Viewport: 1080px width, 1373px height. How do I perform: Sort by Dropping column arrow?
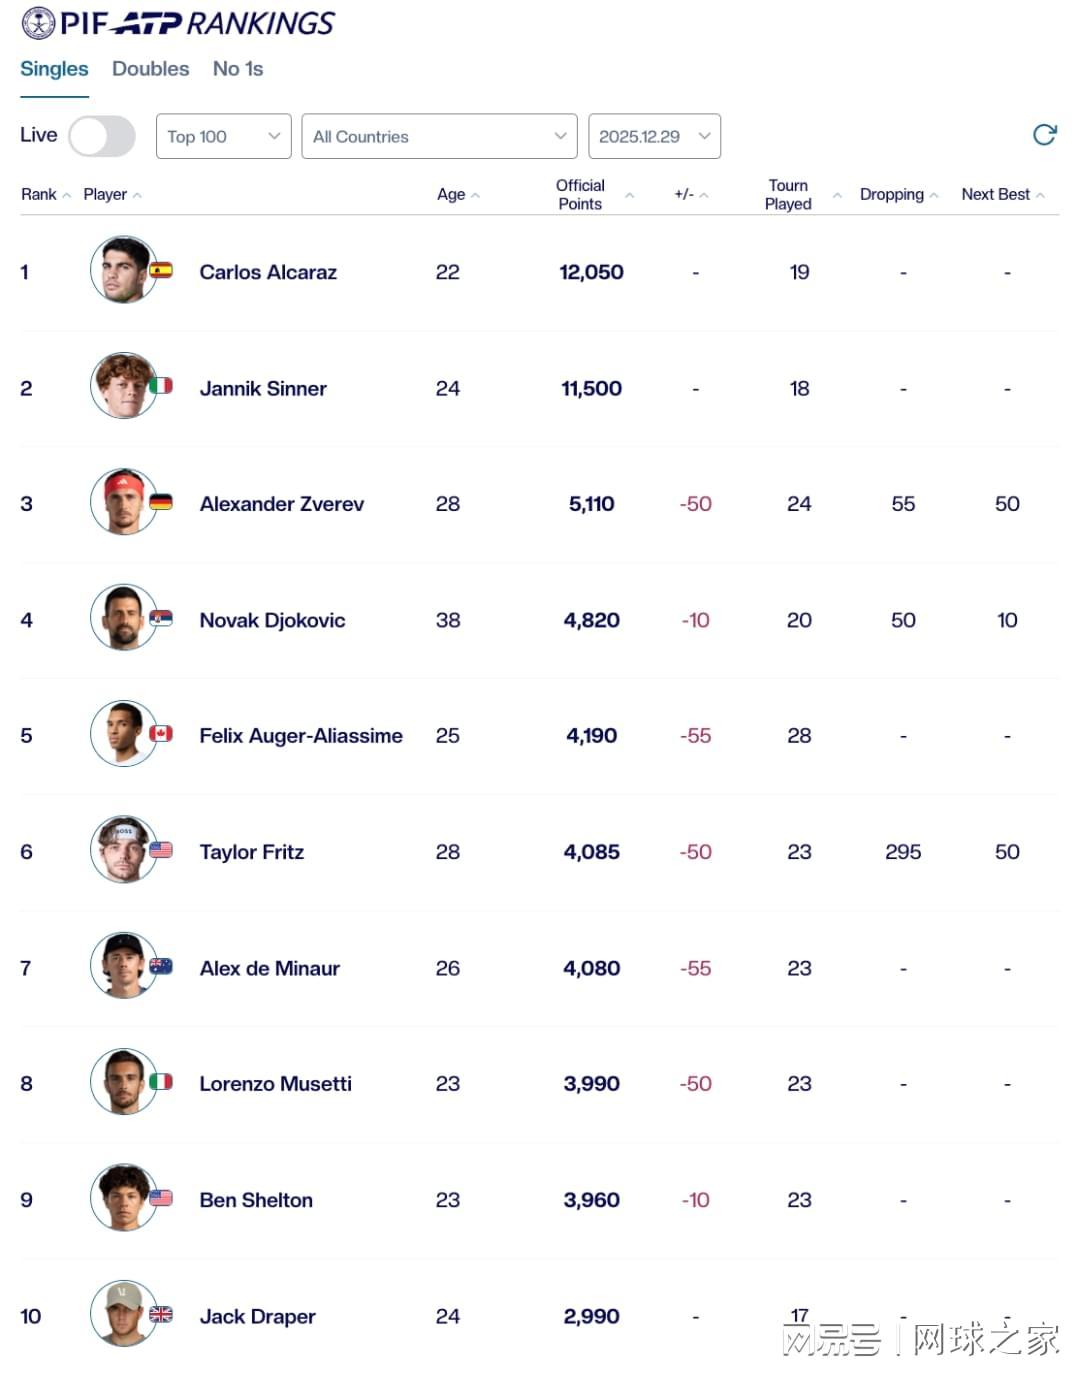click(x=933, y=195)
